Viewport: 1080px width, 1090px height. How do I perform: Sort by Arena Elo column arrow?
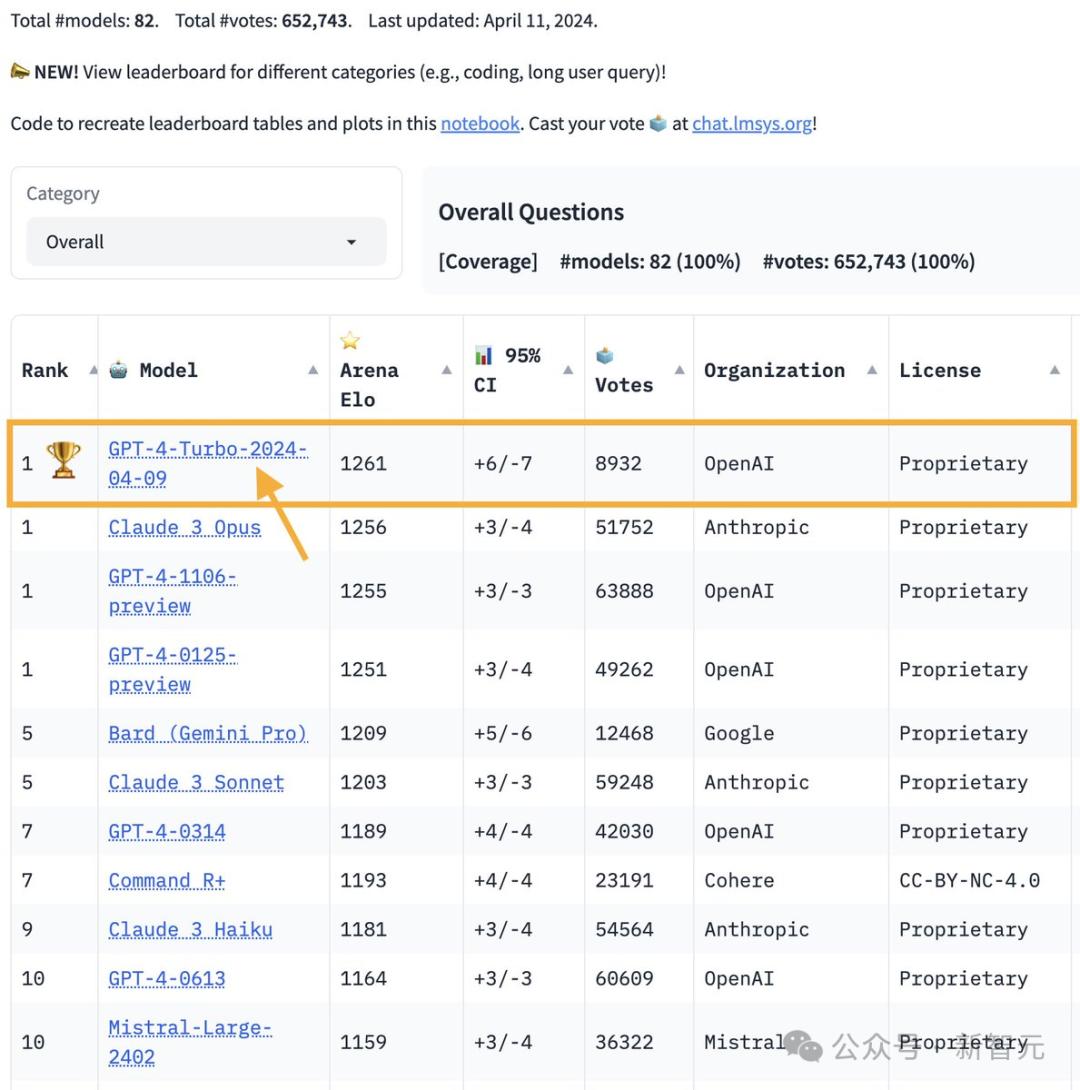(447, 371)
